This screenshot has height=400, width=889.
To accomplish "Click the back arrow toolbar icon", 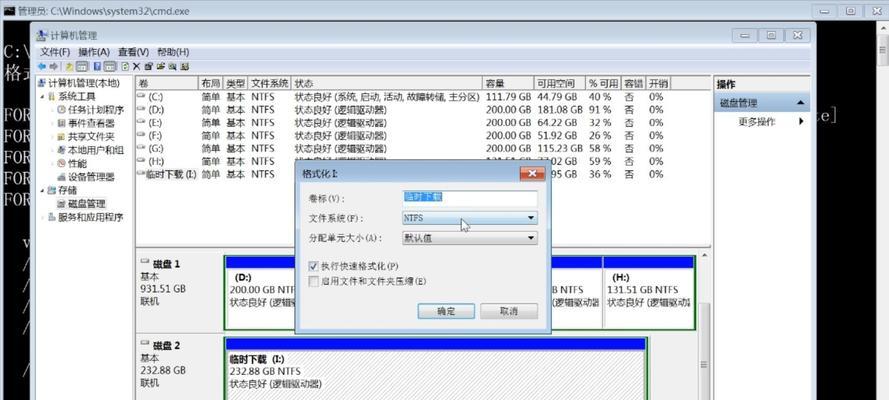I will 43,66.
